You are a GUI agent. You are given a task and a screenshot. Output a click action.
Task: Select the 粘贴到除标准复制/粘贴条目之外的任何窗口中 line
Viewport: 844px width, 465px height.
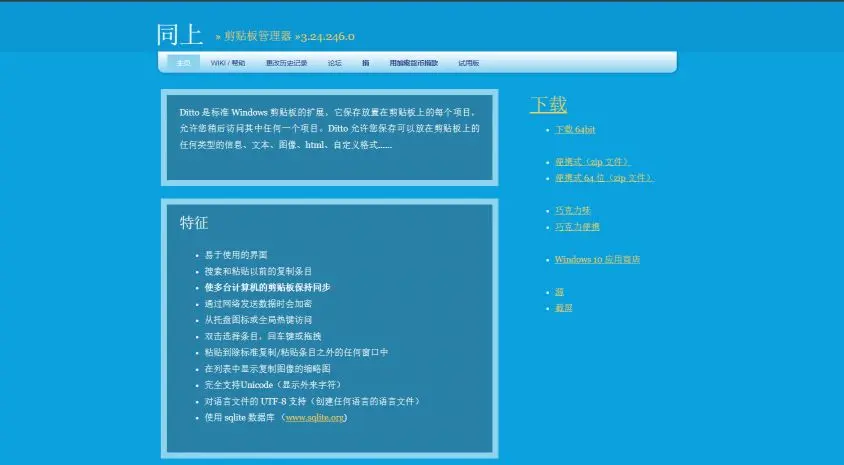point(296,352)
